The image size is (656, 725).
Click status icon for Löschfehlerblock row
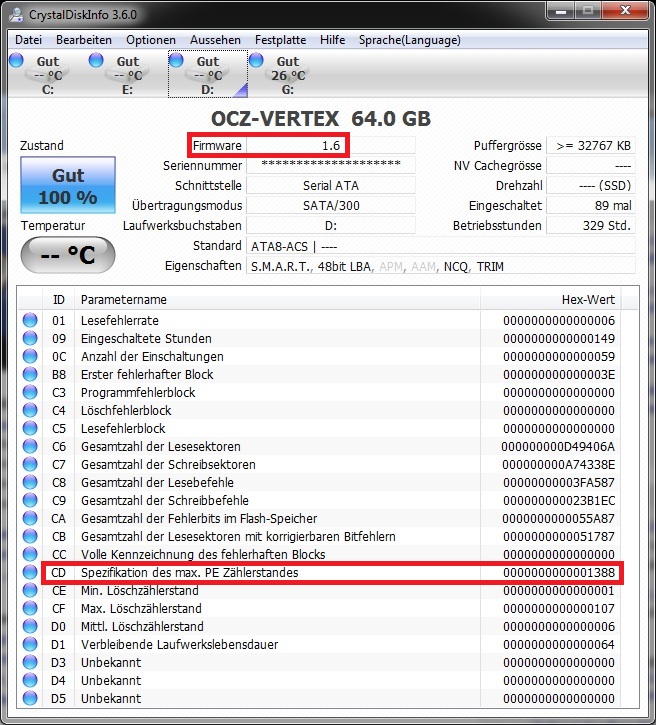pyautogui.click(x=30, y=410)
